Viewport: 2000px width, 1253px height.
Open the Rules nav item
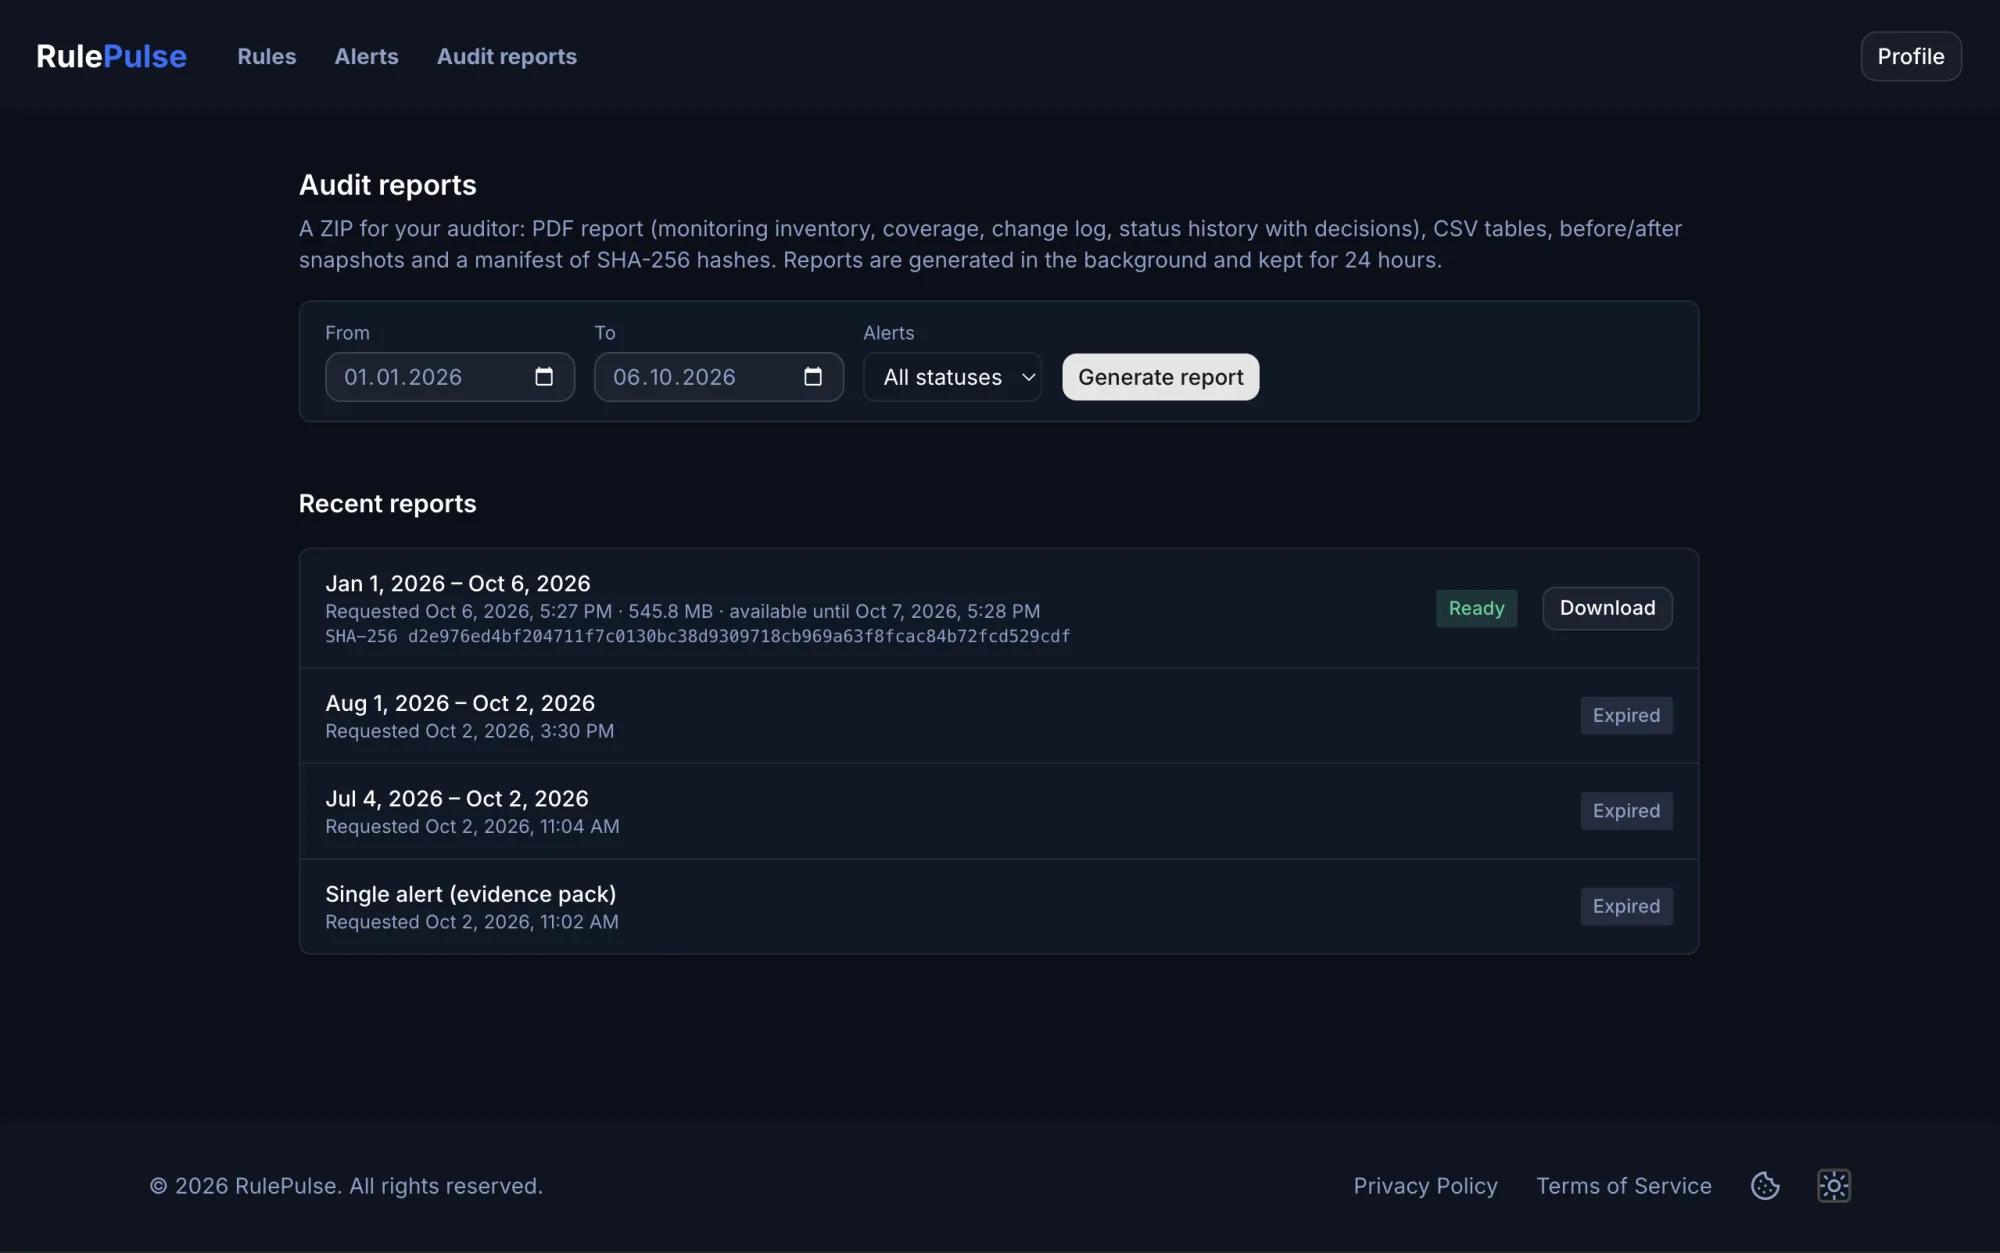267,56
